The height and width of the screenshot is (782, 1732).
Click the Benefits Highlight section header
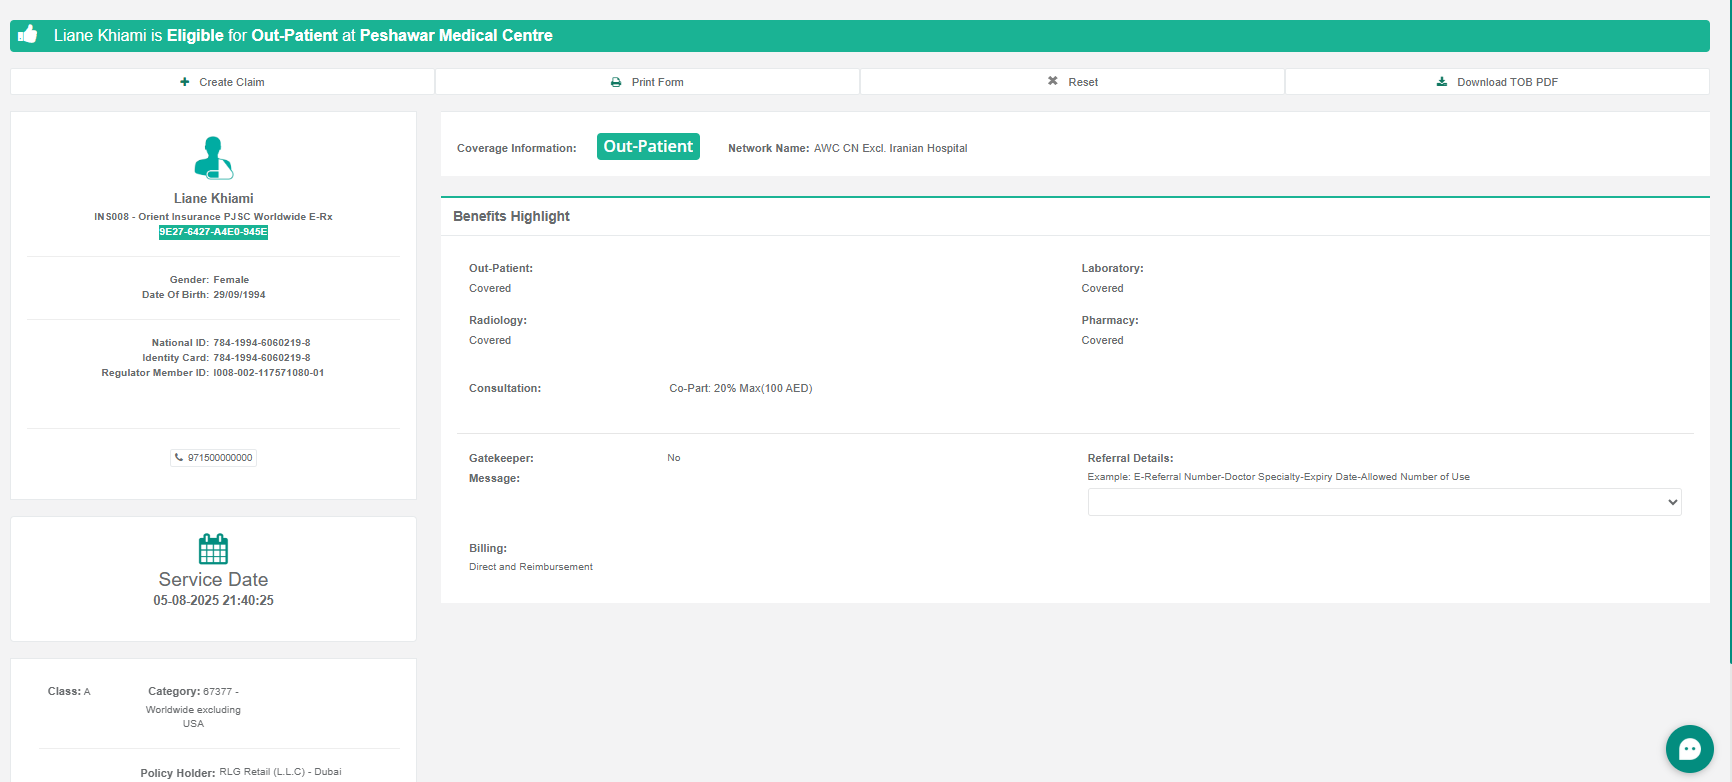coord(511,216)
